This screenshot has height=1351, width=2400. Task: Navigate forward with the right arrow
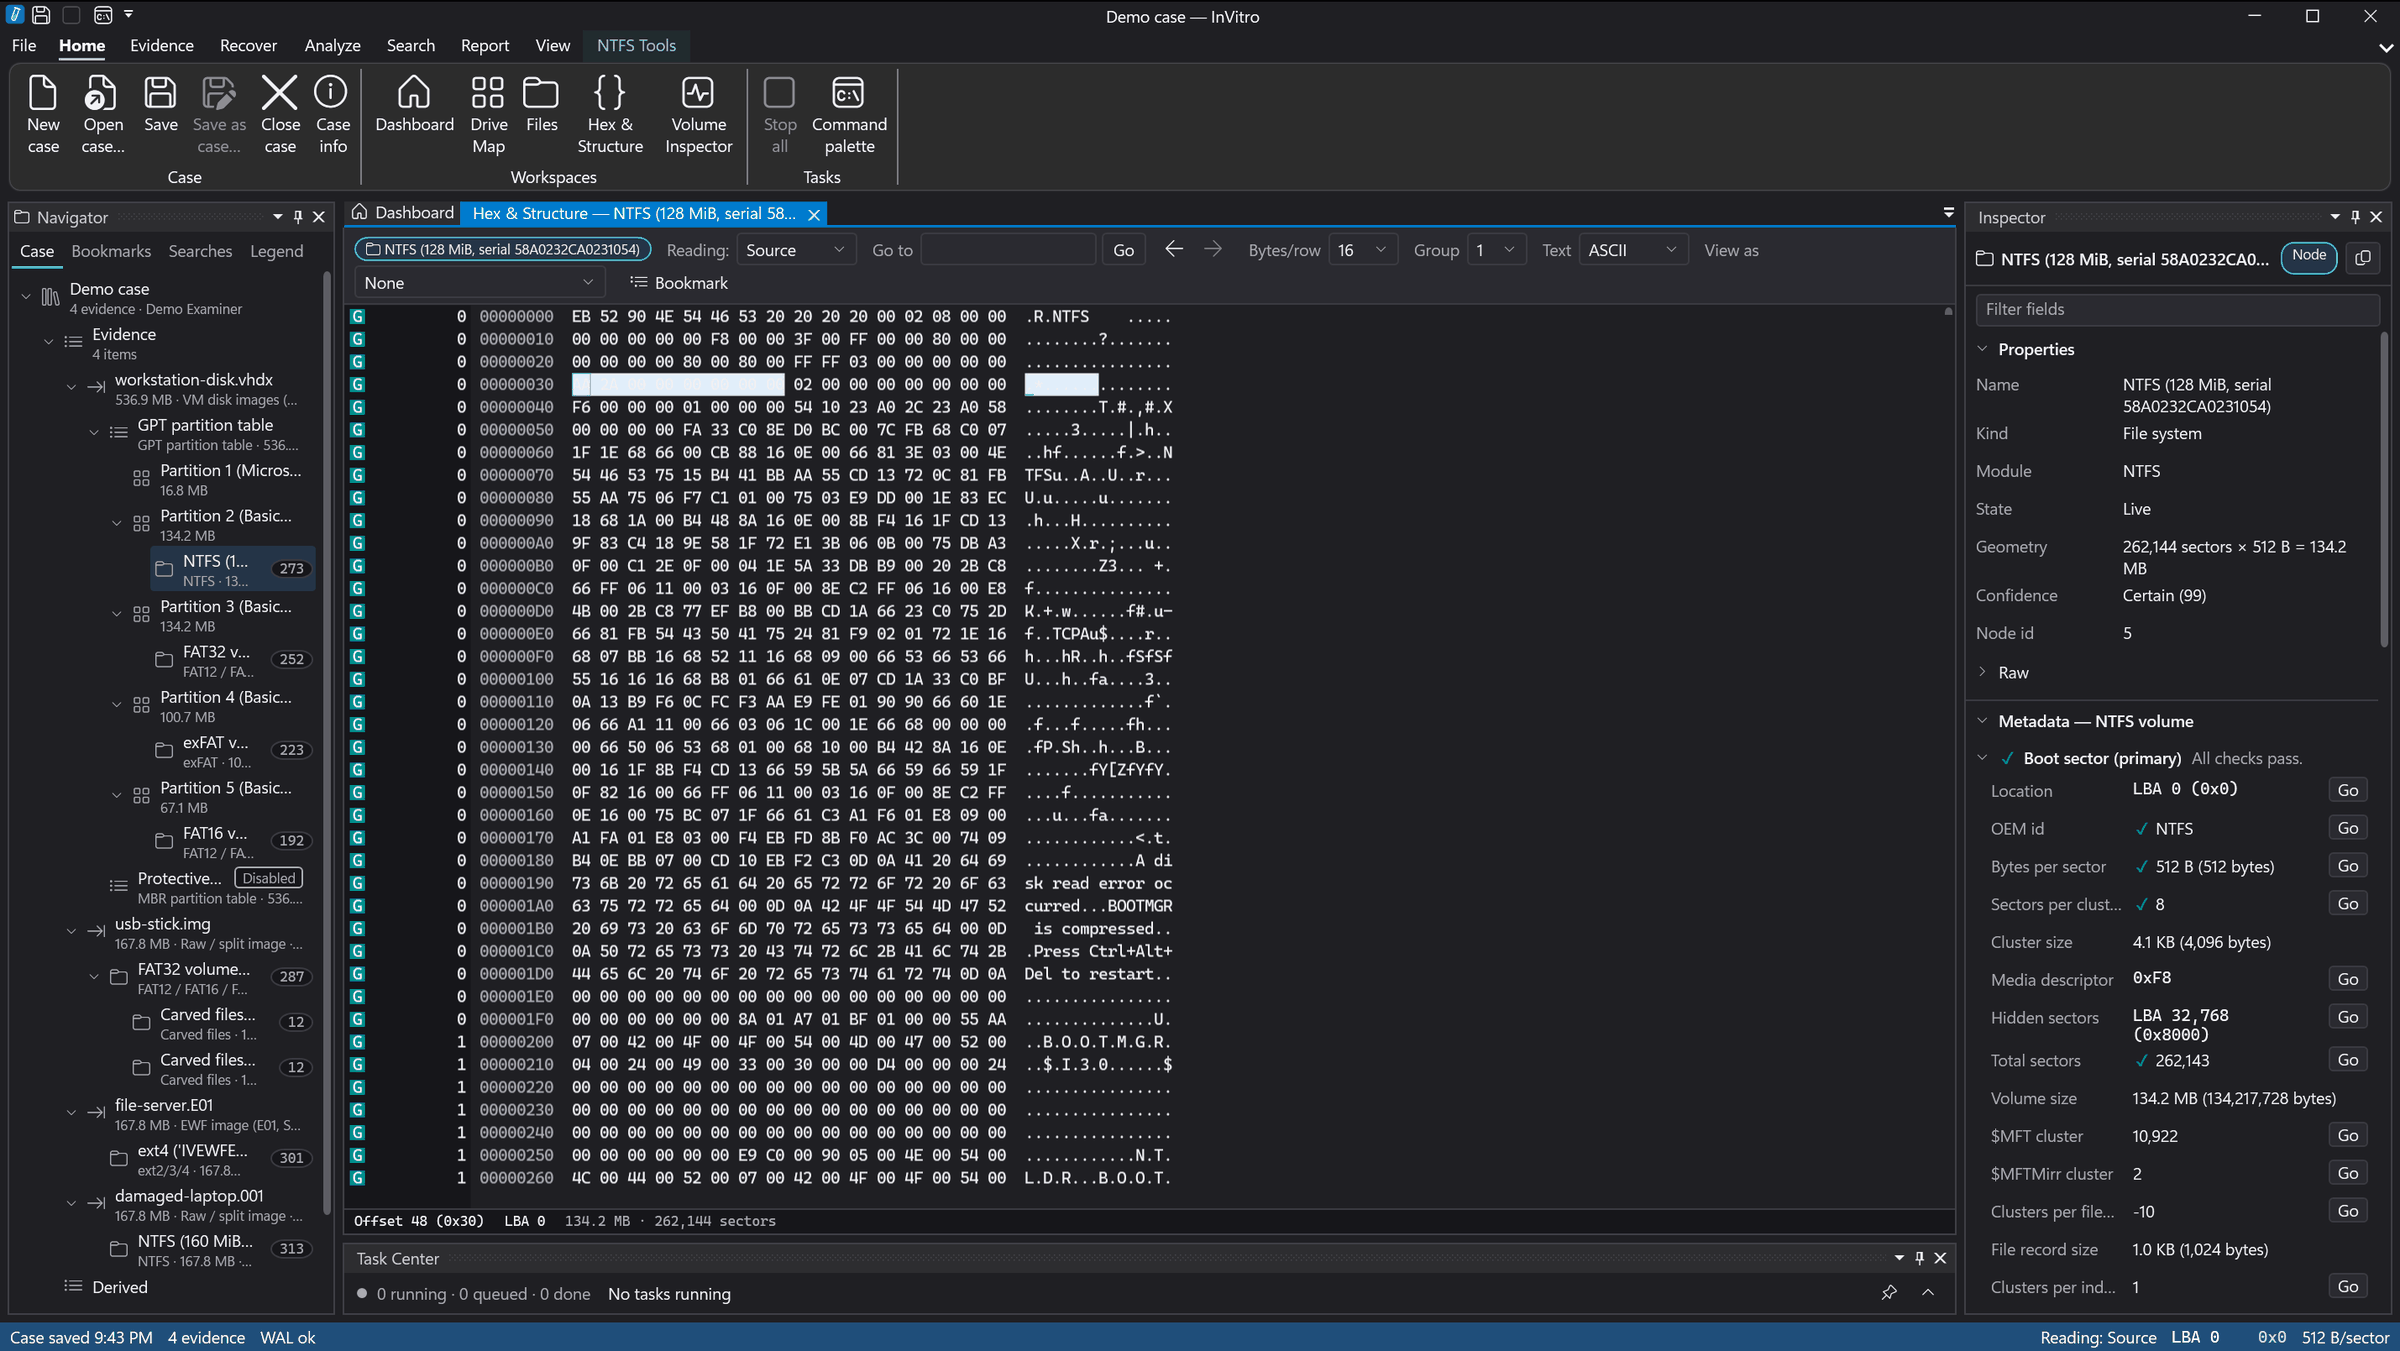(x=1213, y=249)
